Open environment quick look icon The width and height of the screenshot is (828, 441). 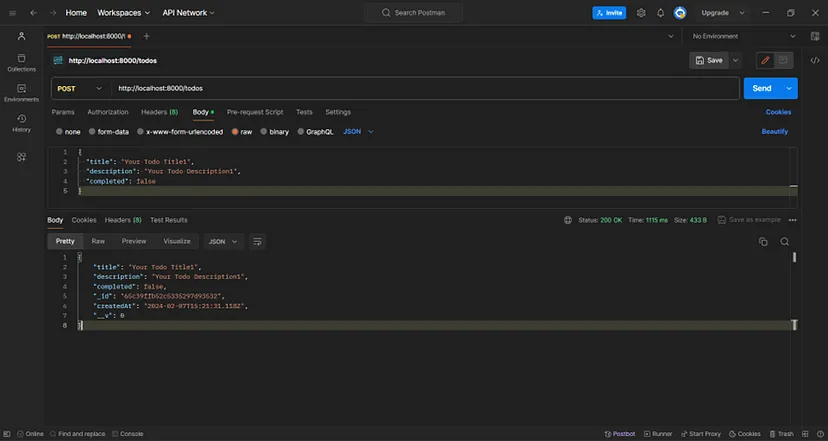point(815,36)
